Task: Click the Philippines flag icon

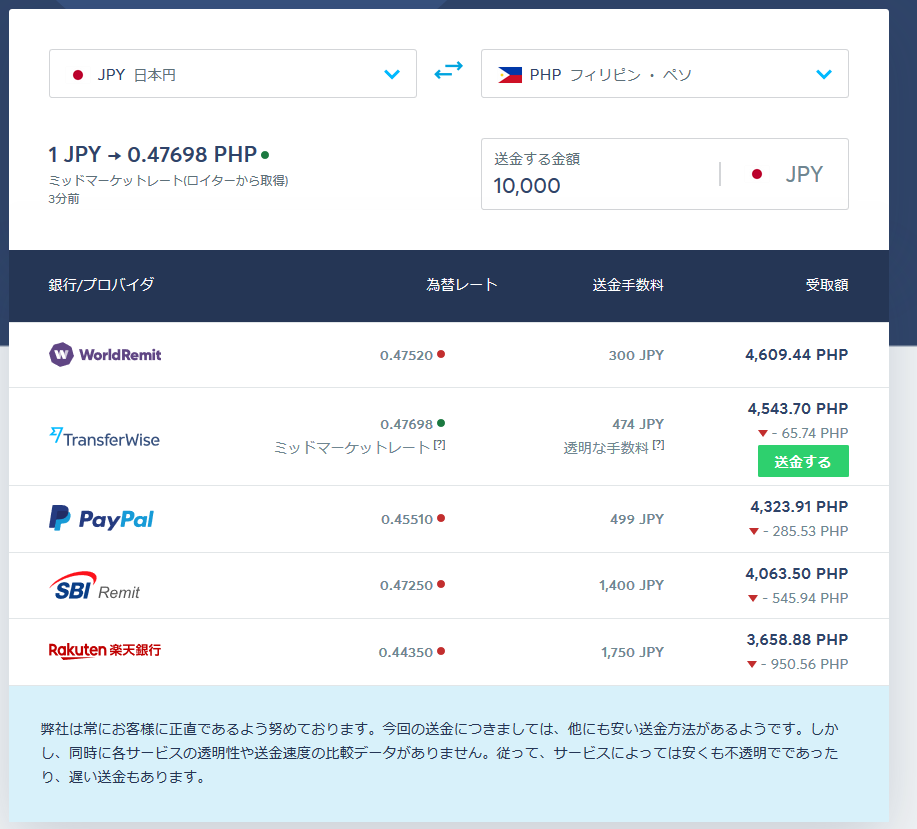Action: pyautogui.click(x=509, y=75)
